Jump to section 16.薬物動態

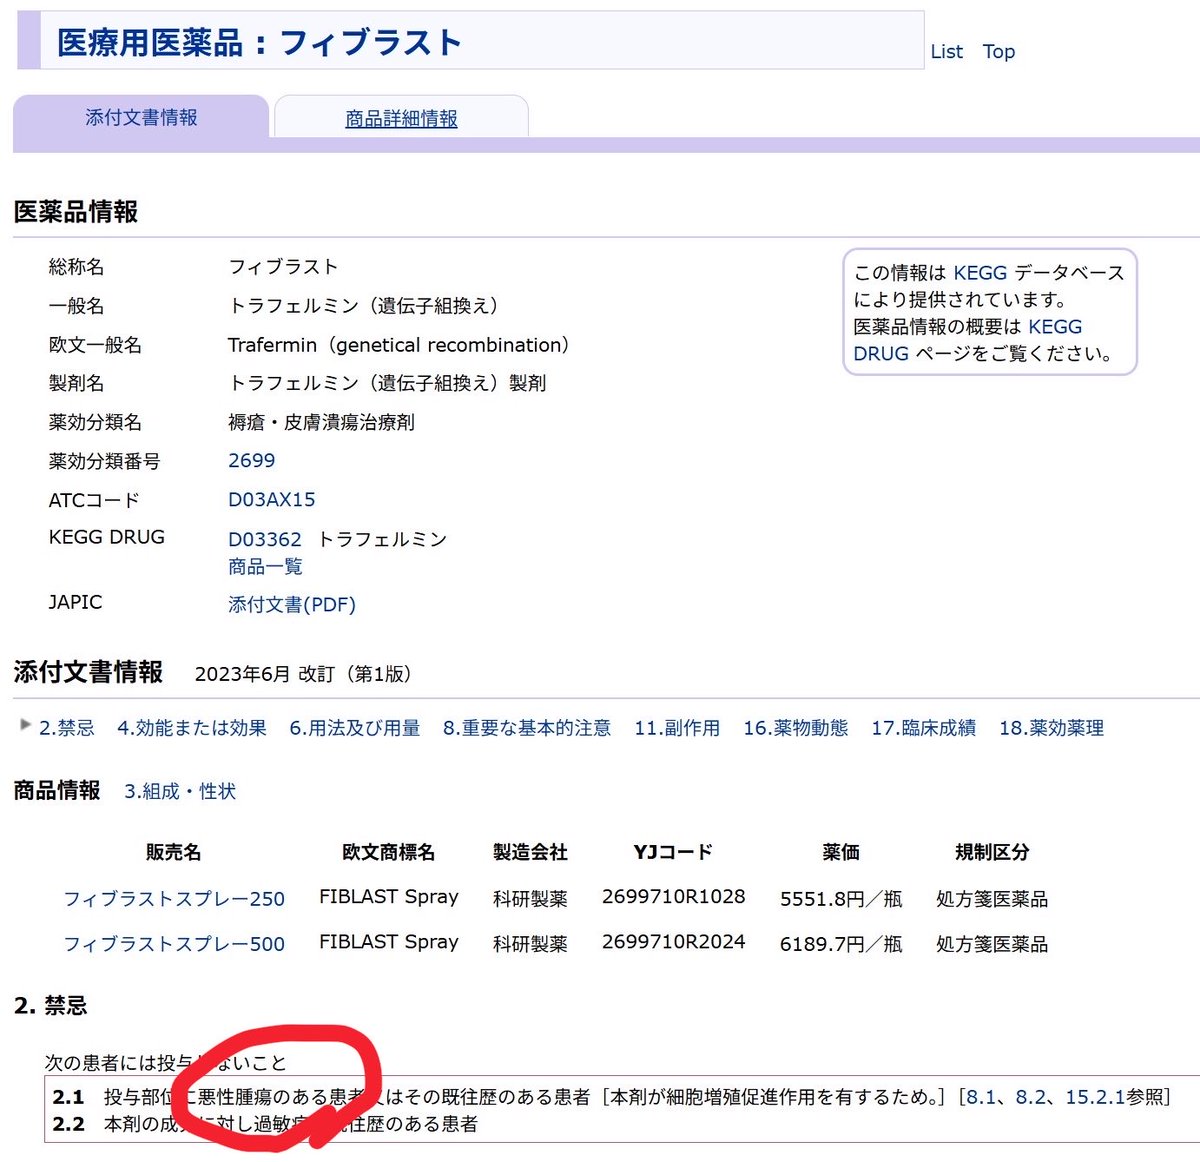[795, 728]
